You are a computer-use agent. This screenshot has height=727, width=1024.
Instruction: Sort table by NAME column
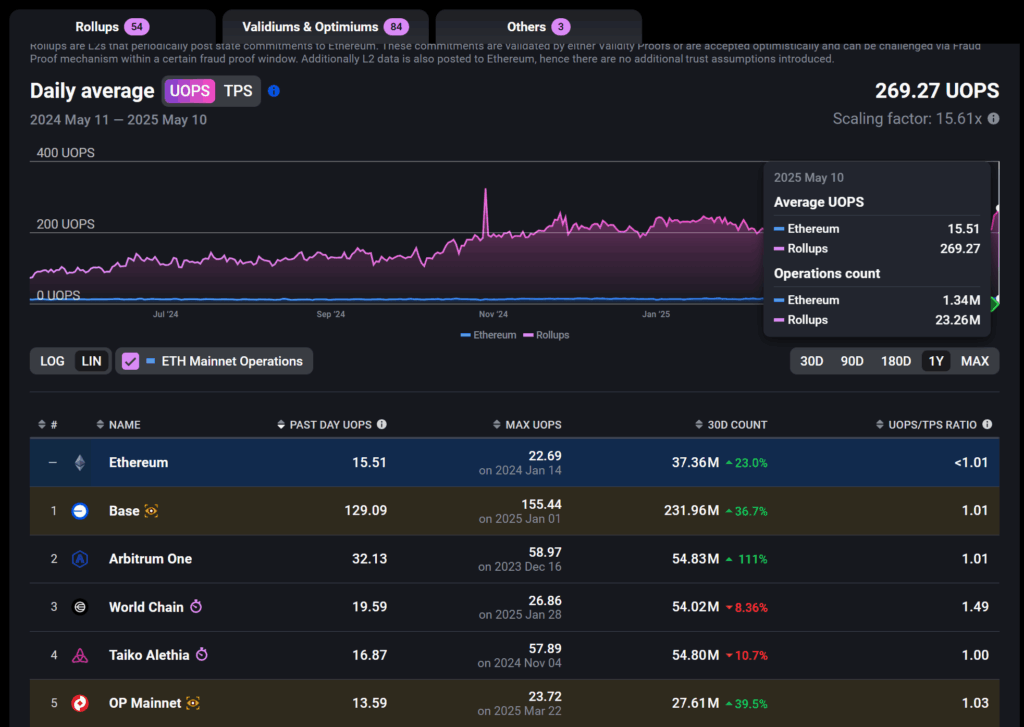[x=118, y=425]
